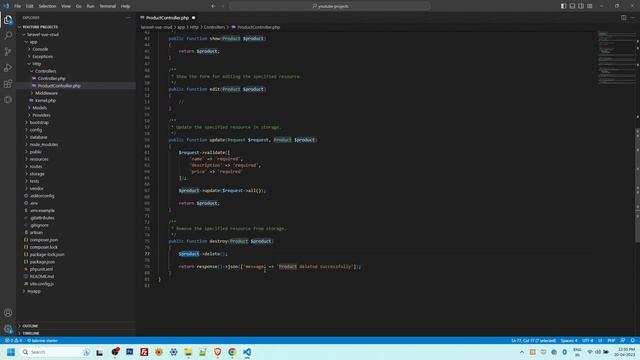The image size is (640, 360).
Task: Open FileZilla from the taskbar
Action: 144,352
